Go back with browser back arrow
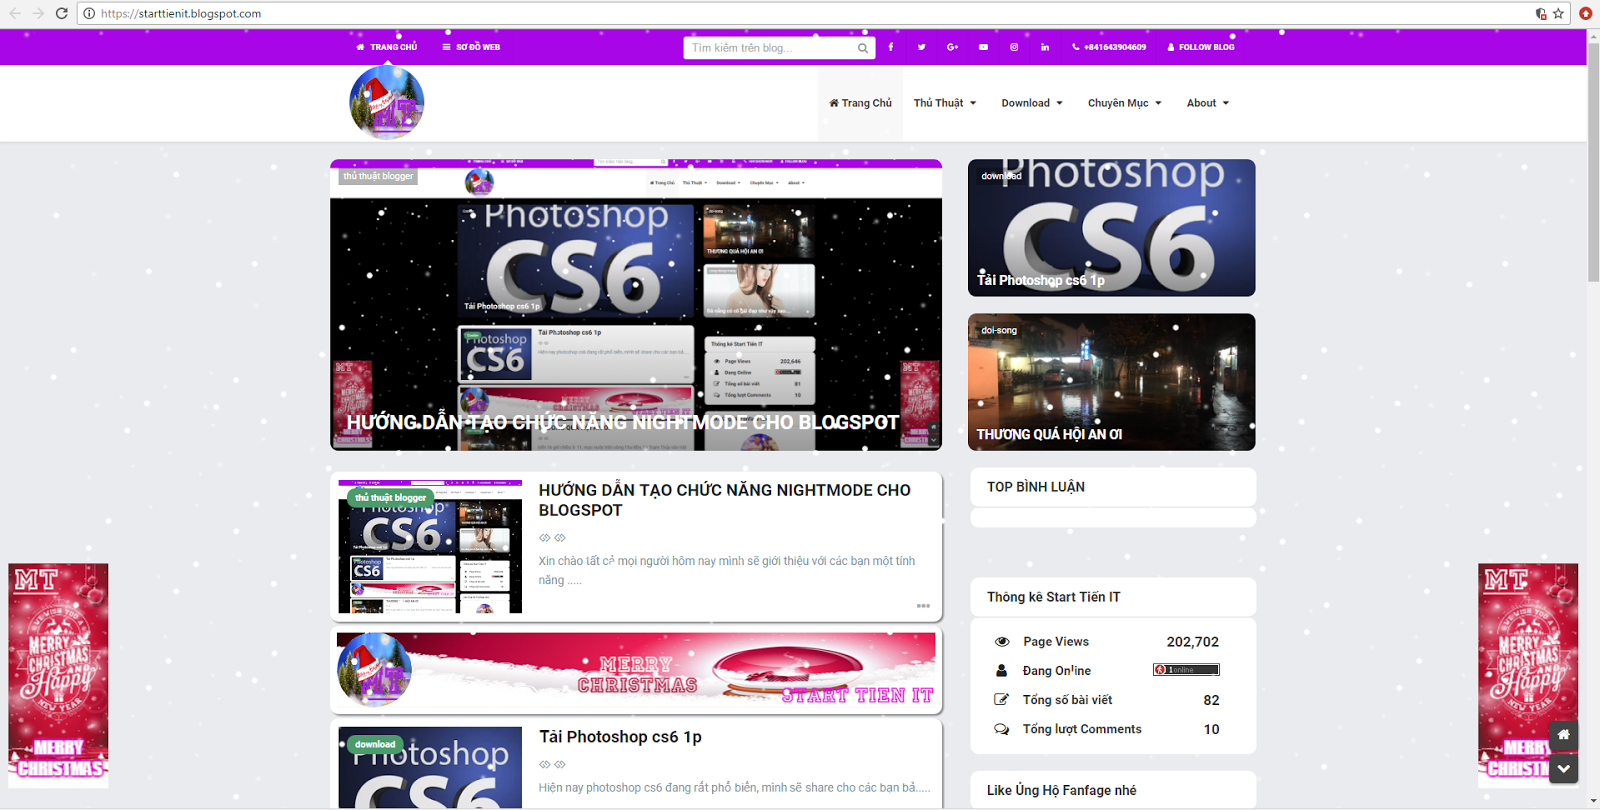 coord(15,13)
